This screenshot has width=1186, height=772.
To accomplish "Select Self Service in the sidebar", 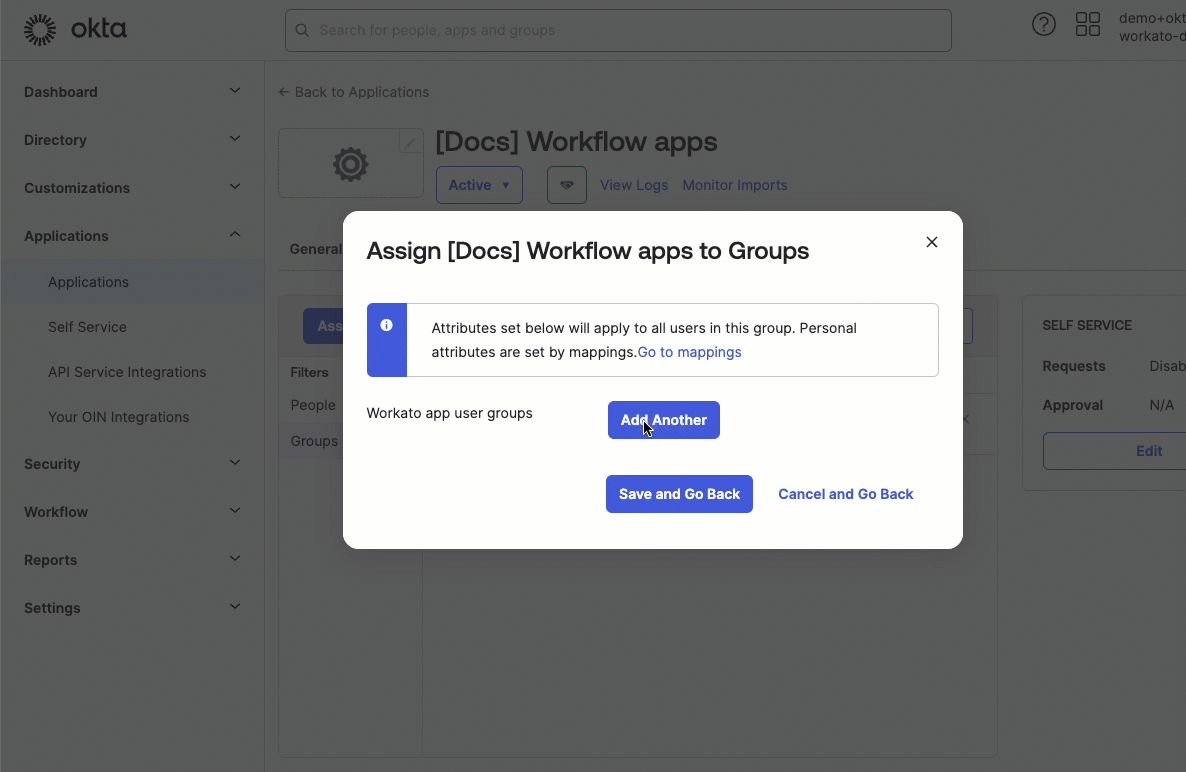I will click(x=88, y=327).
